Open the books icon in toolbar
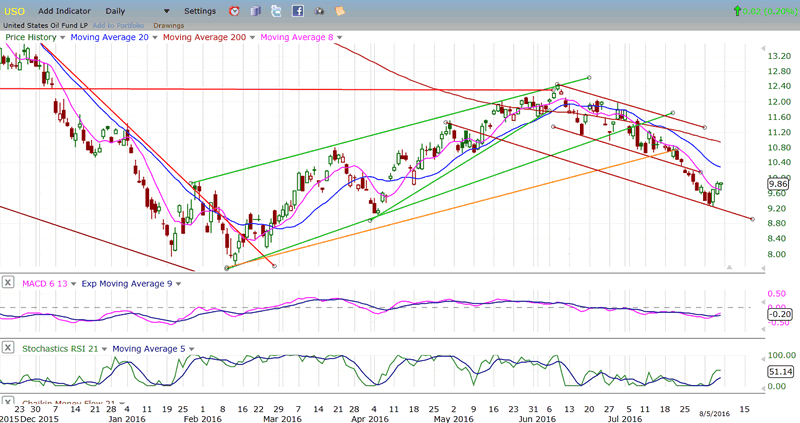The width and height of the screenshot is (800, 423). 255,11
